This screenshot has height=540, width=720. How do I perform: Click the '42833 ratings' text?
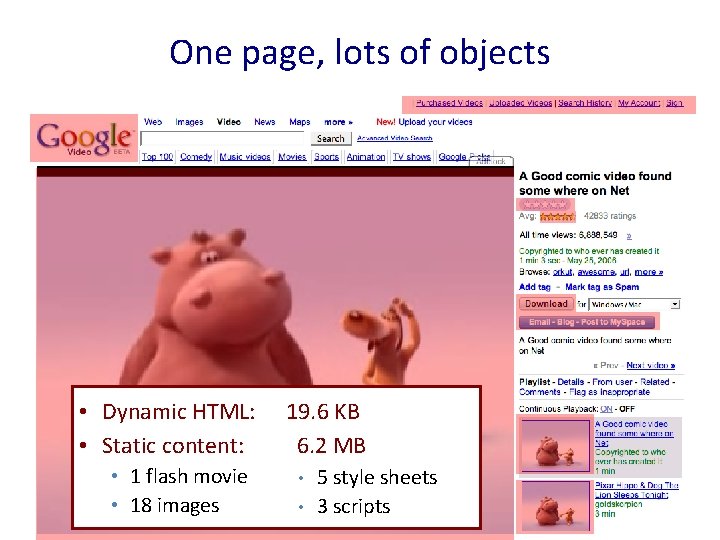pyautogui.click(x=610, y=216)
